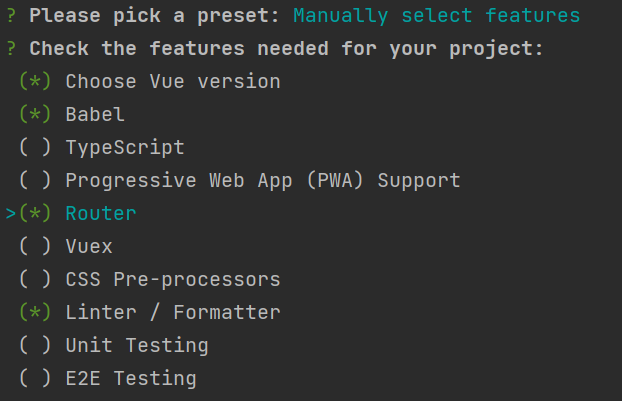Click the 'Check the features needed' prompt
Screen dimensions: 622x401
coord(286,49)
